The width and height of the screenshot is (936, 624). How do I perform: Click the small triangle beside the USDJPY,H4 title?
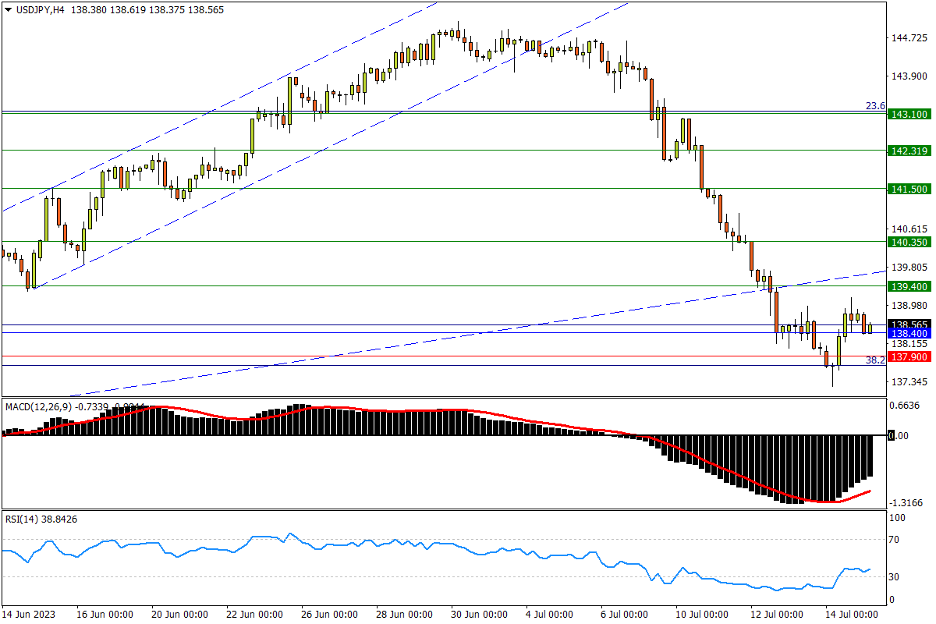[x=8, y=8]
